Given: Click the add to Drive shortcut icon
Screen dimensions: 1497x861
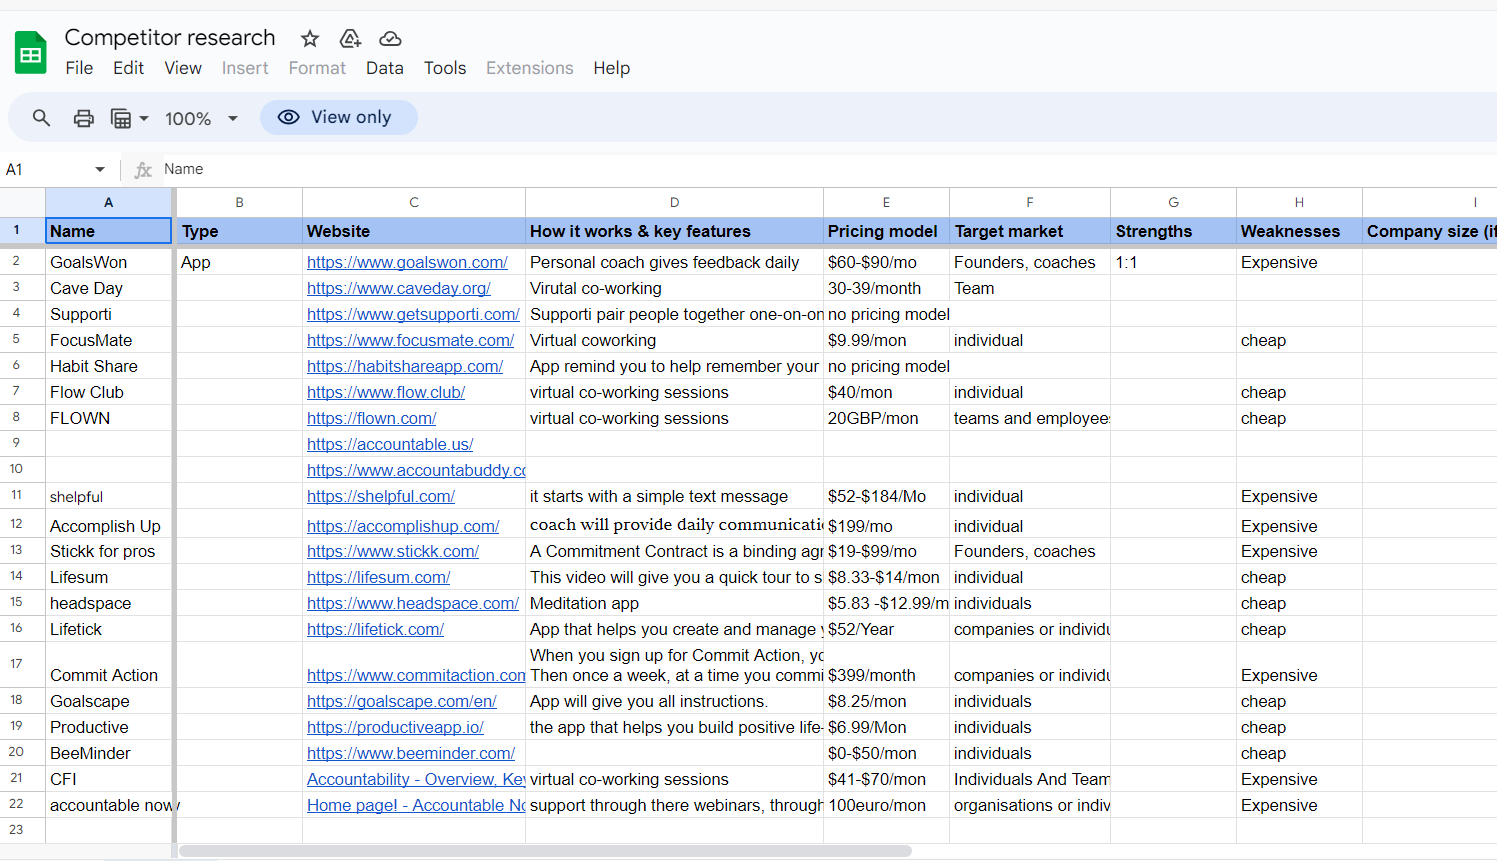Looking at the screenshot, I should point(350,38).
